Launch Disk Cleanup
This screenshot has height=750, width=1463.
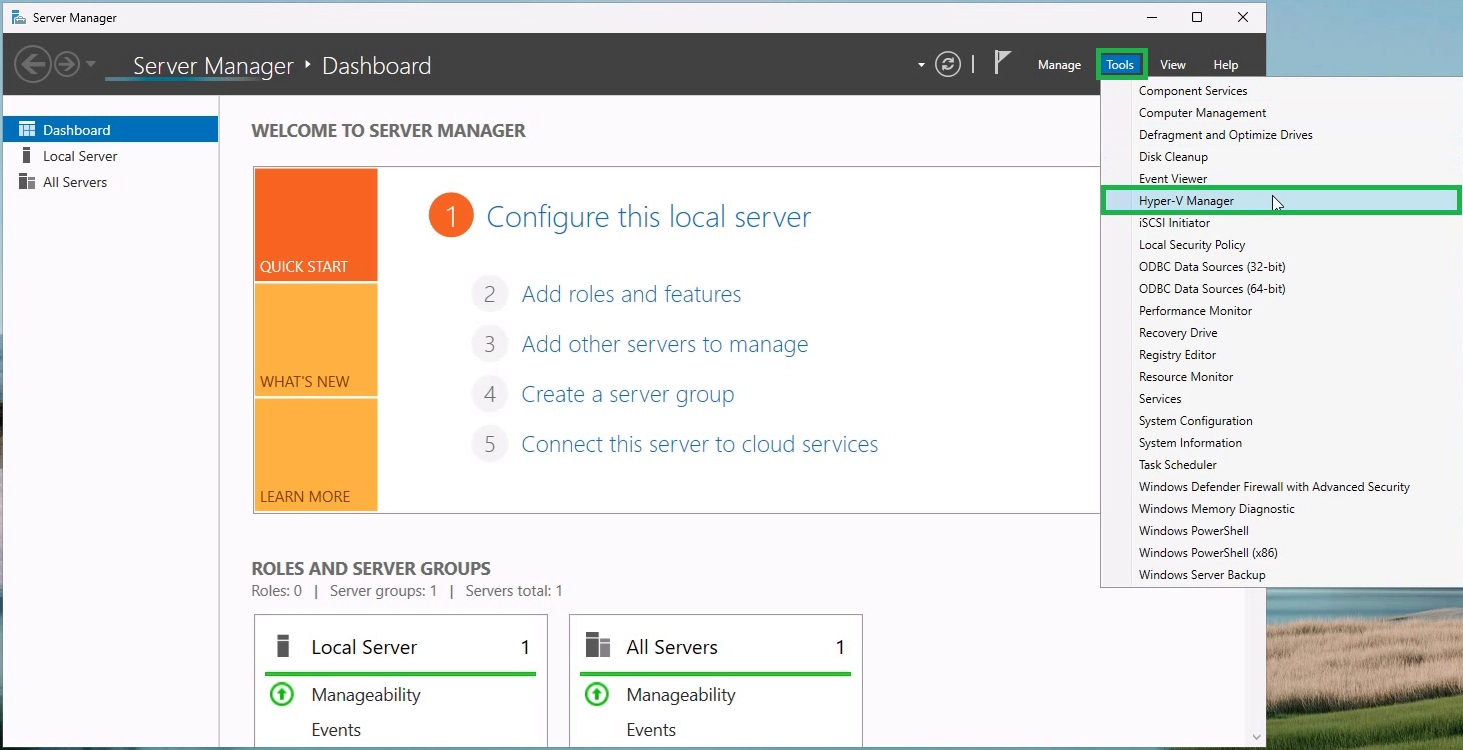pyautogui.click(x=1281, y=157)
